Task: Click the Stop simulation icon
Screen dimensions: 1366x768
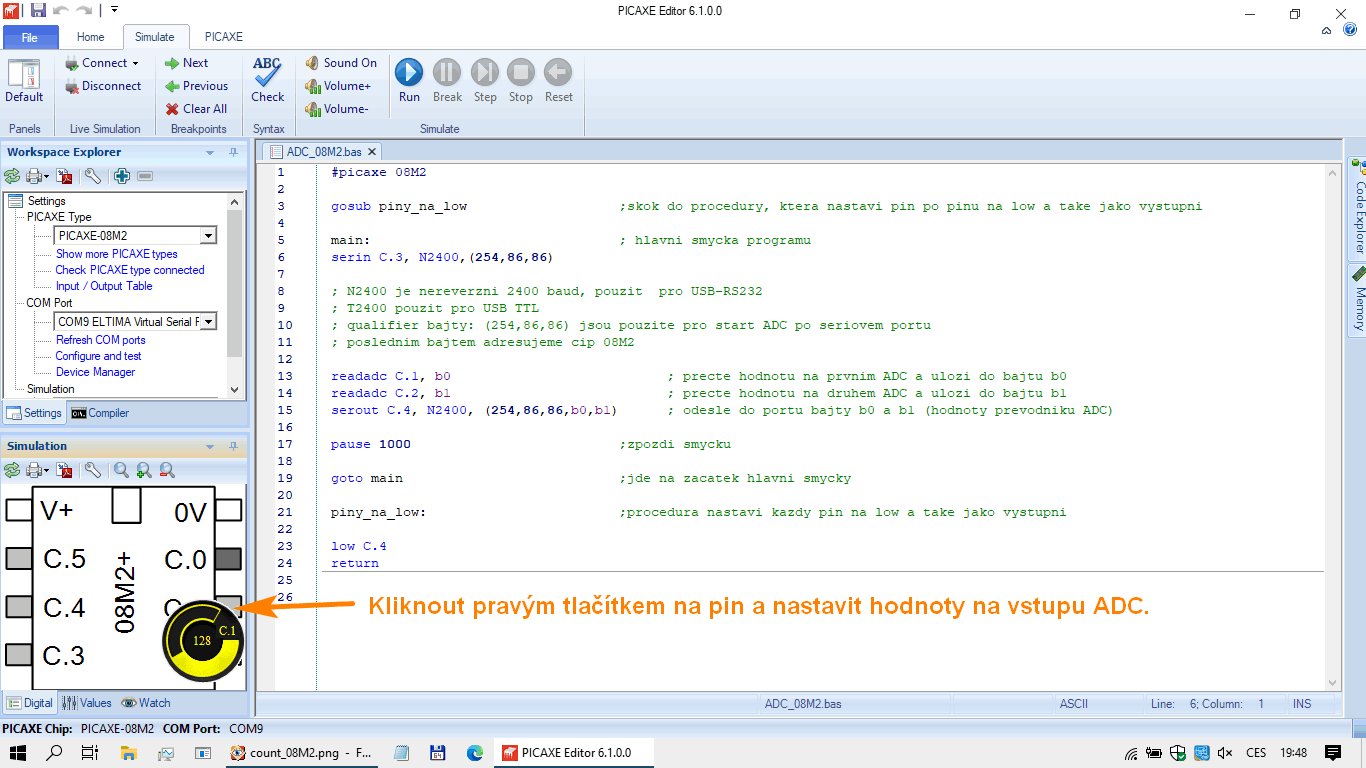Action: pyautogui.click(x=520, y=72)
